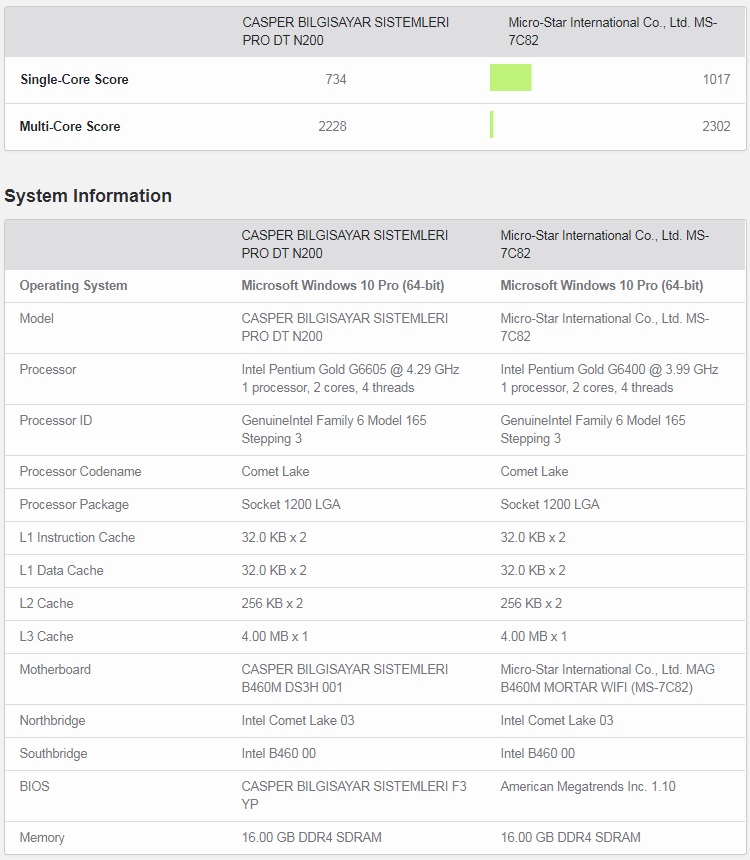
Task: Click the American Megatrends Inc. 1.10 BIOS cell
Action: pyautogui.click(x=587, y=787)
